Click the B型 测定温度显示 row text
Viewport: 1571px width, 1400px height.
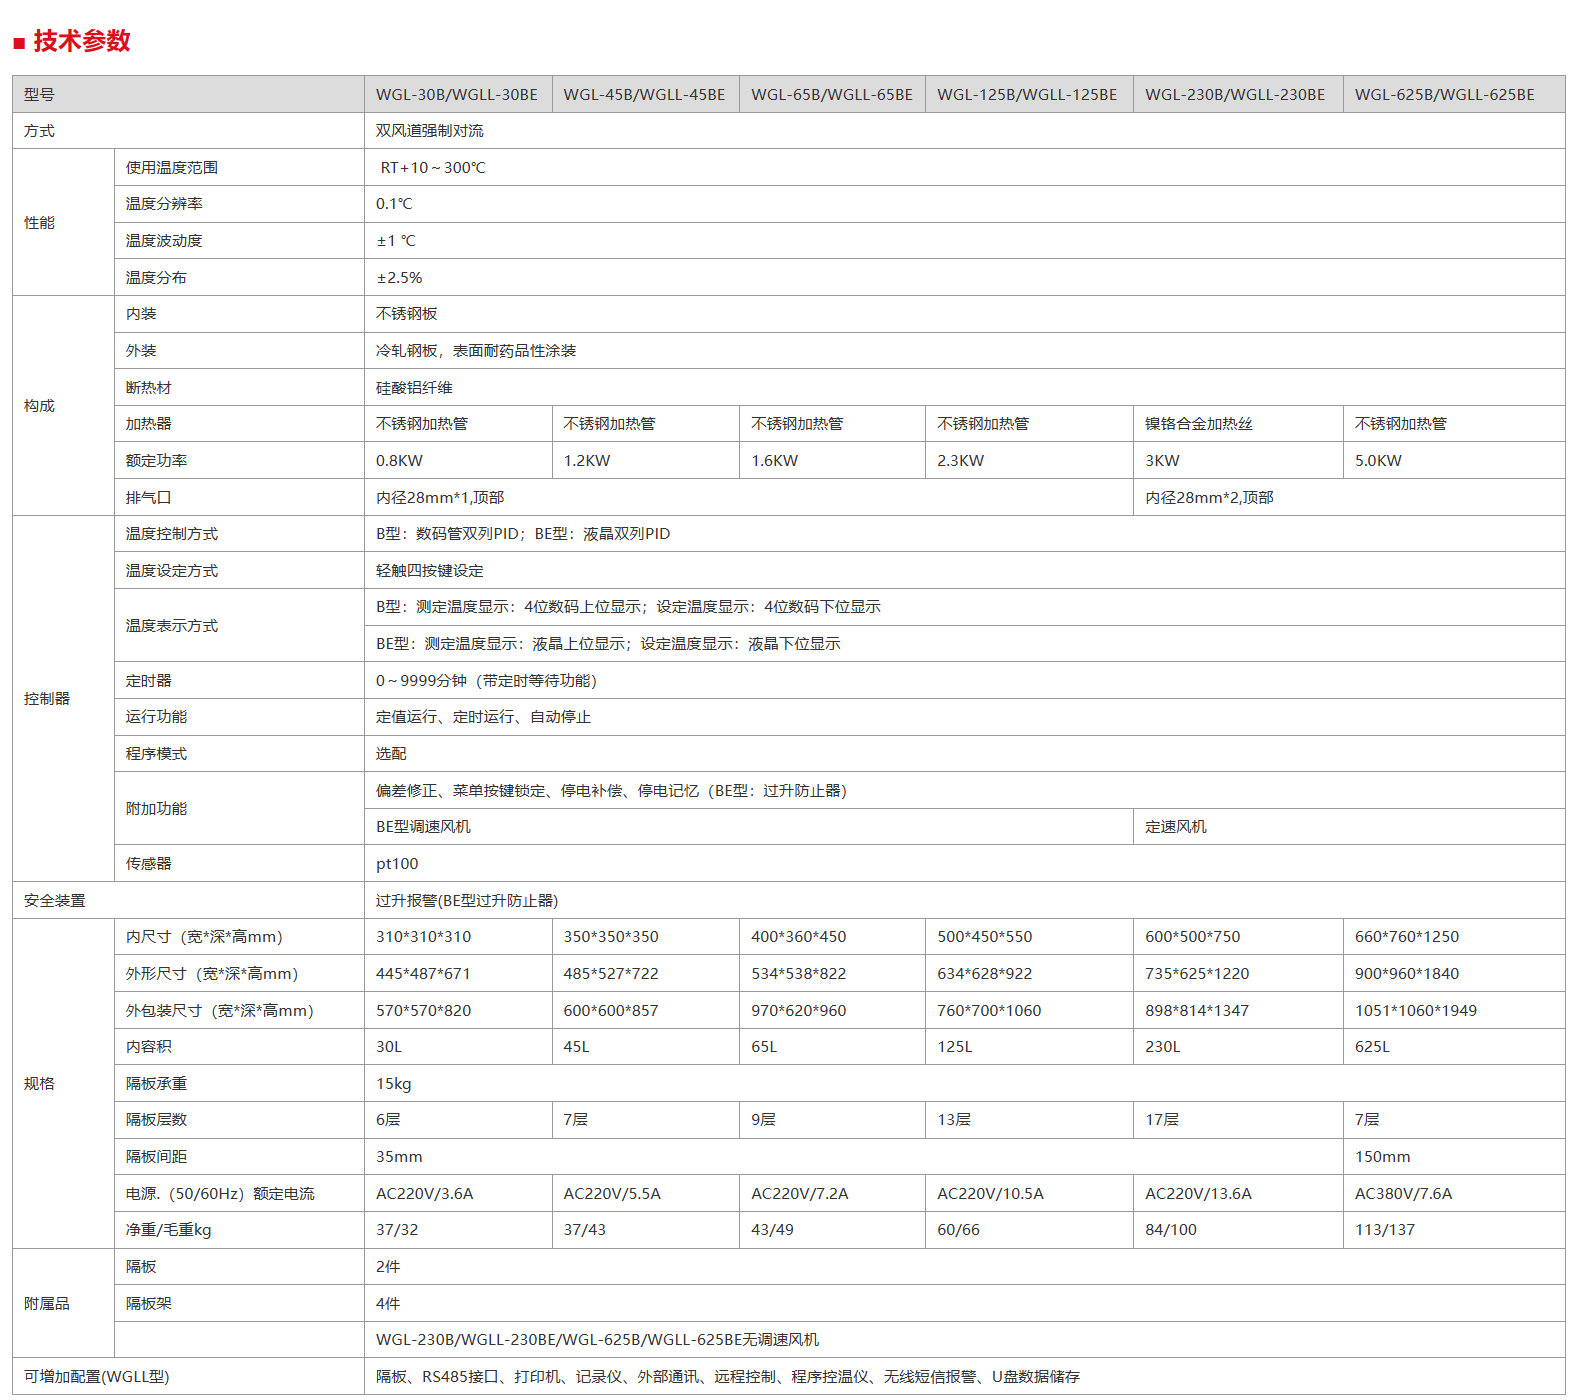(628, 607)
